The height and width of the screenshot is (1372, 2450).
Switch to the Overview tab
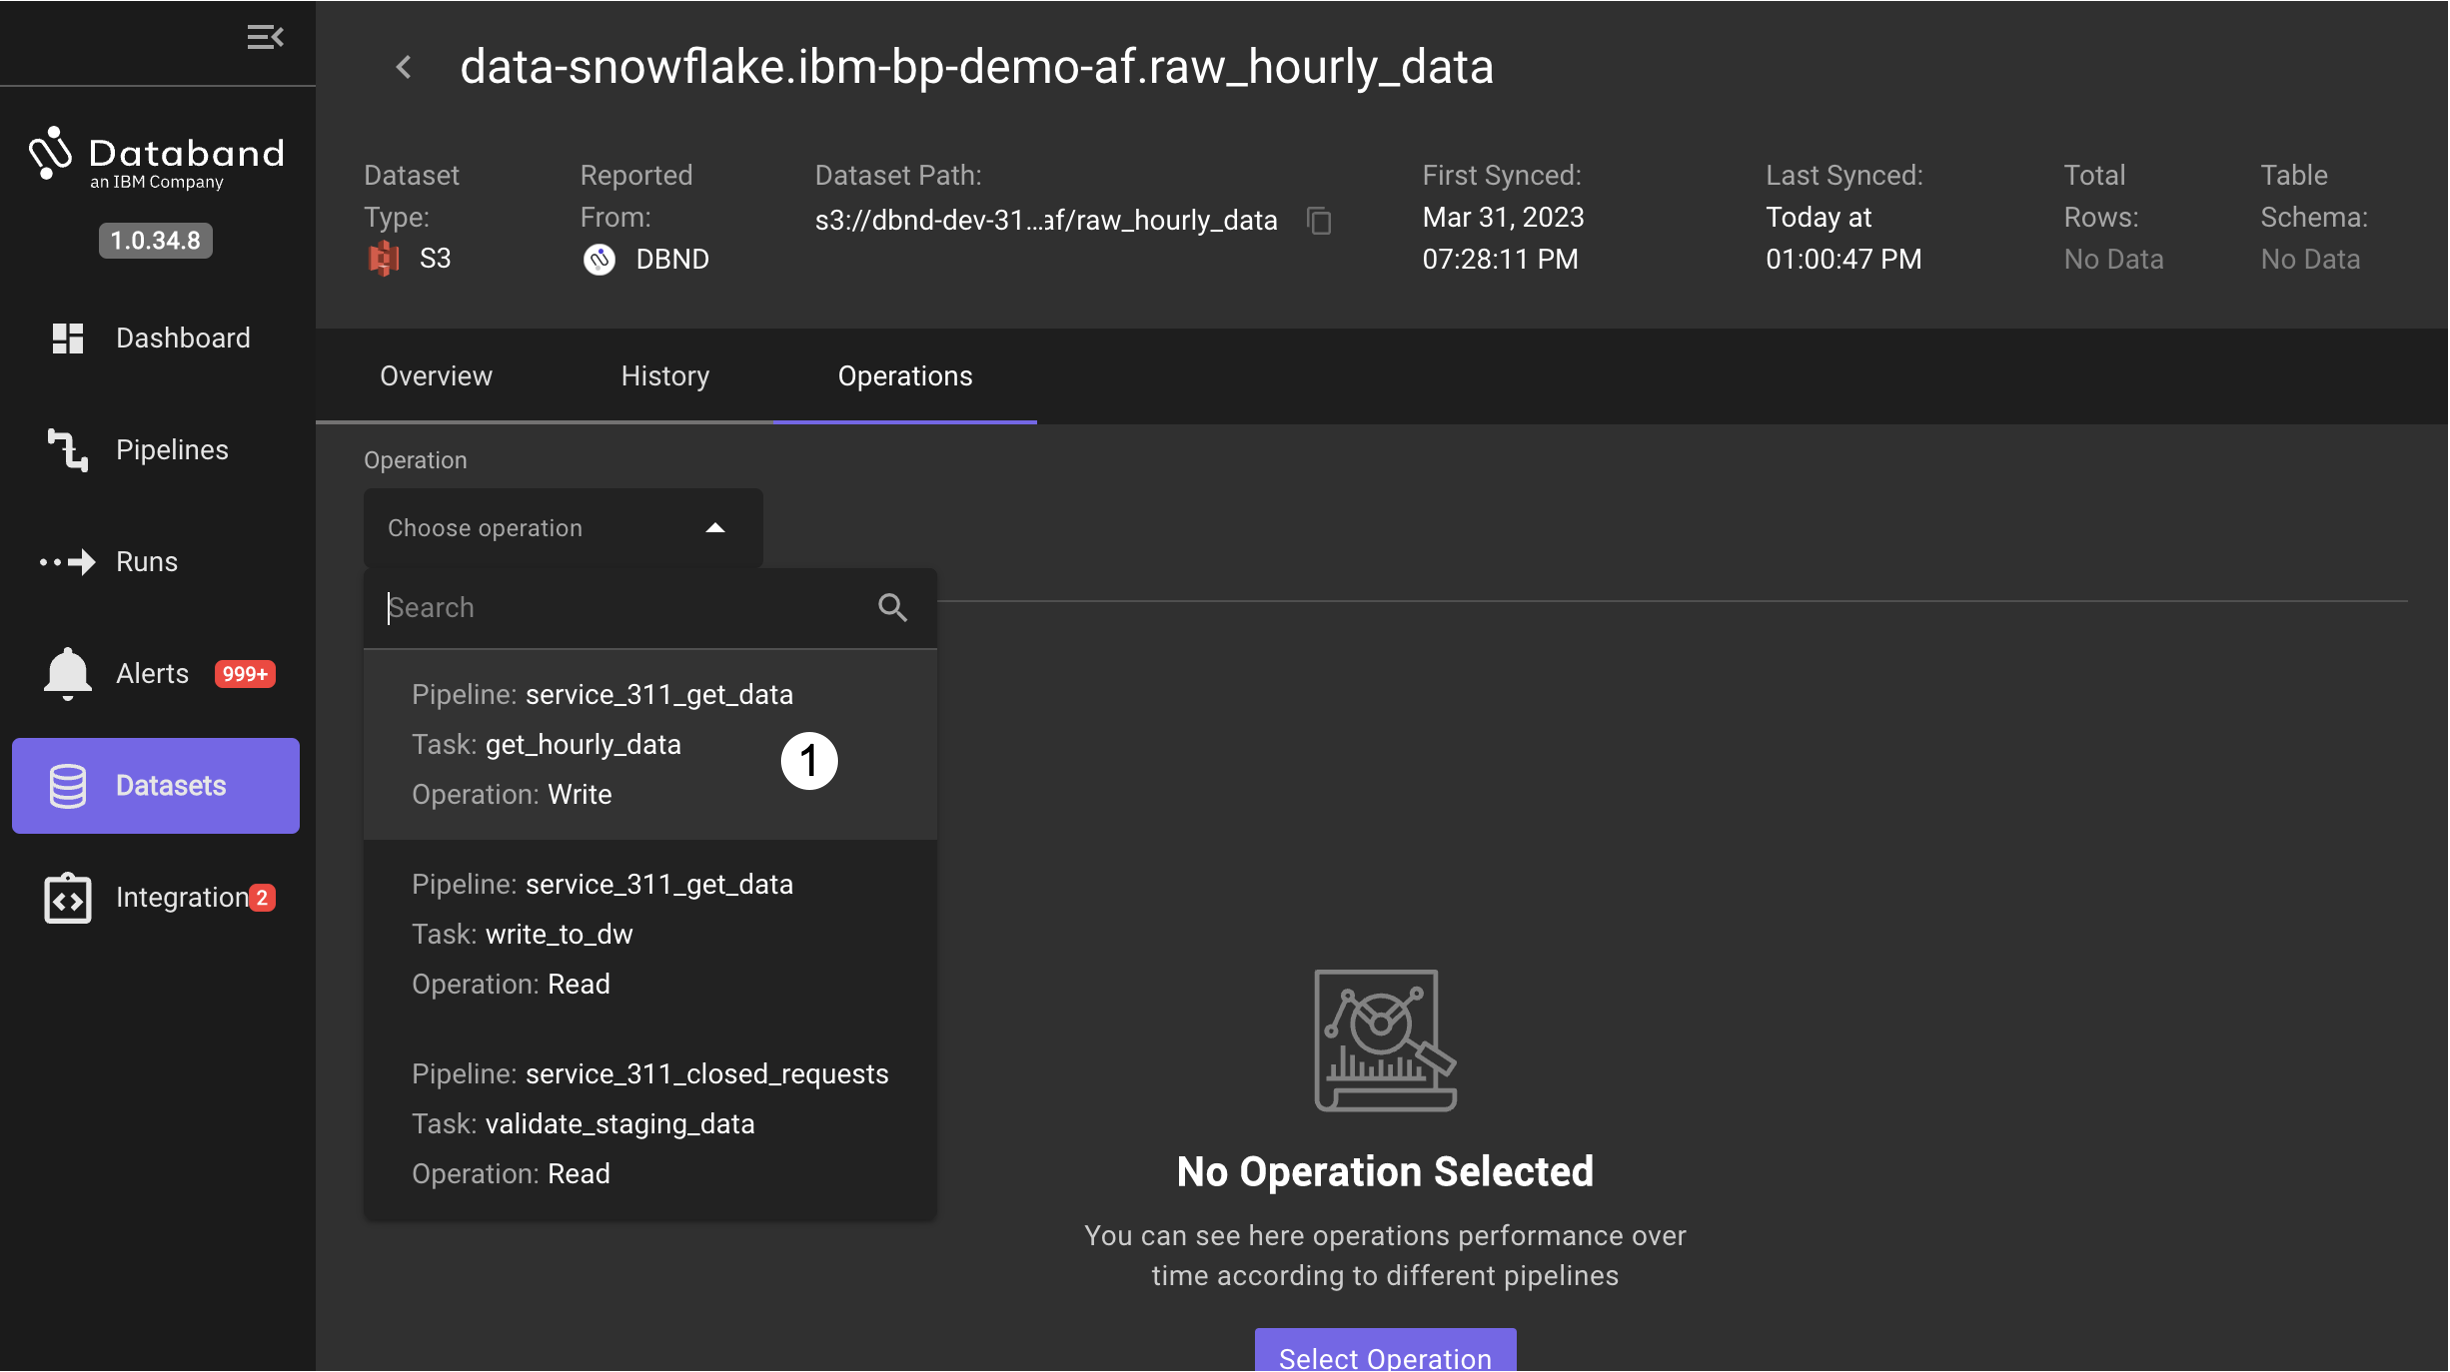[x=438, y=375]
